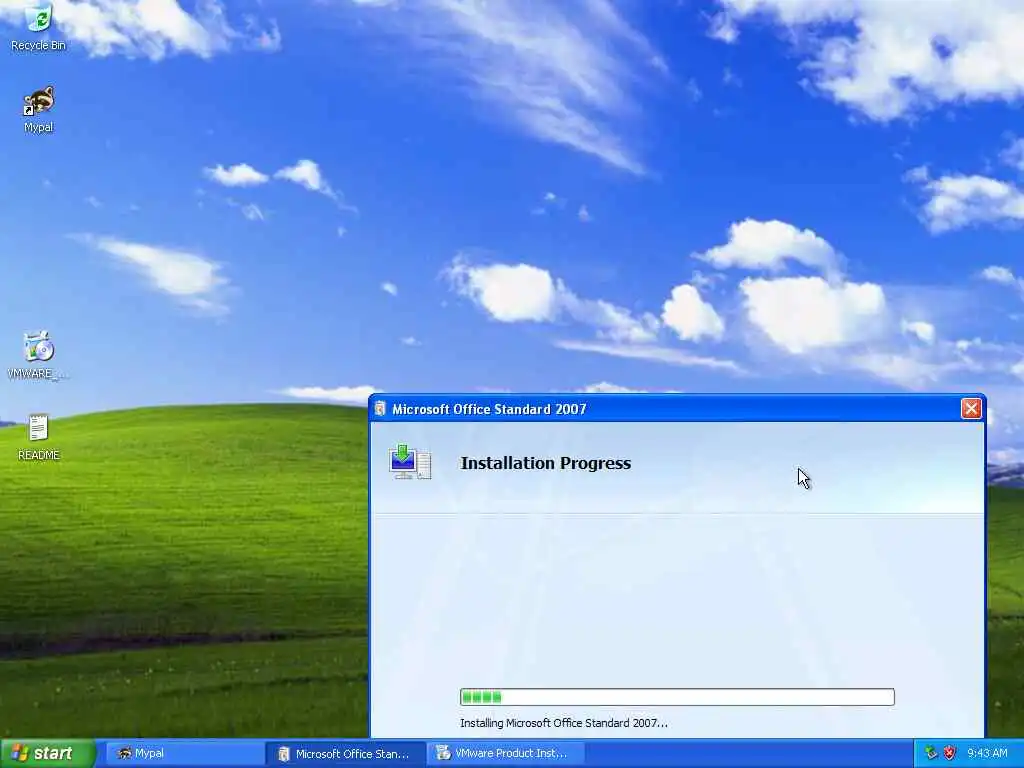Click the Microsoft Office Standard 2007 title bar
This screenshot has height=768, width=1024.
click(x=677, y=409)
